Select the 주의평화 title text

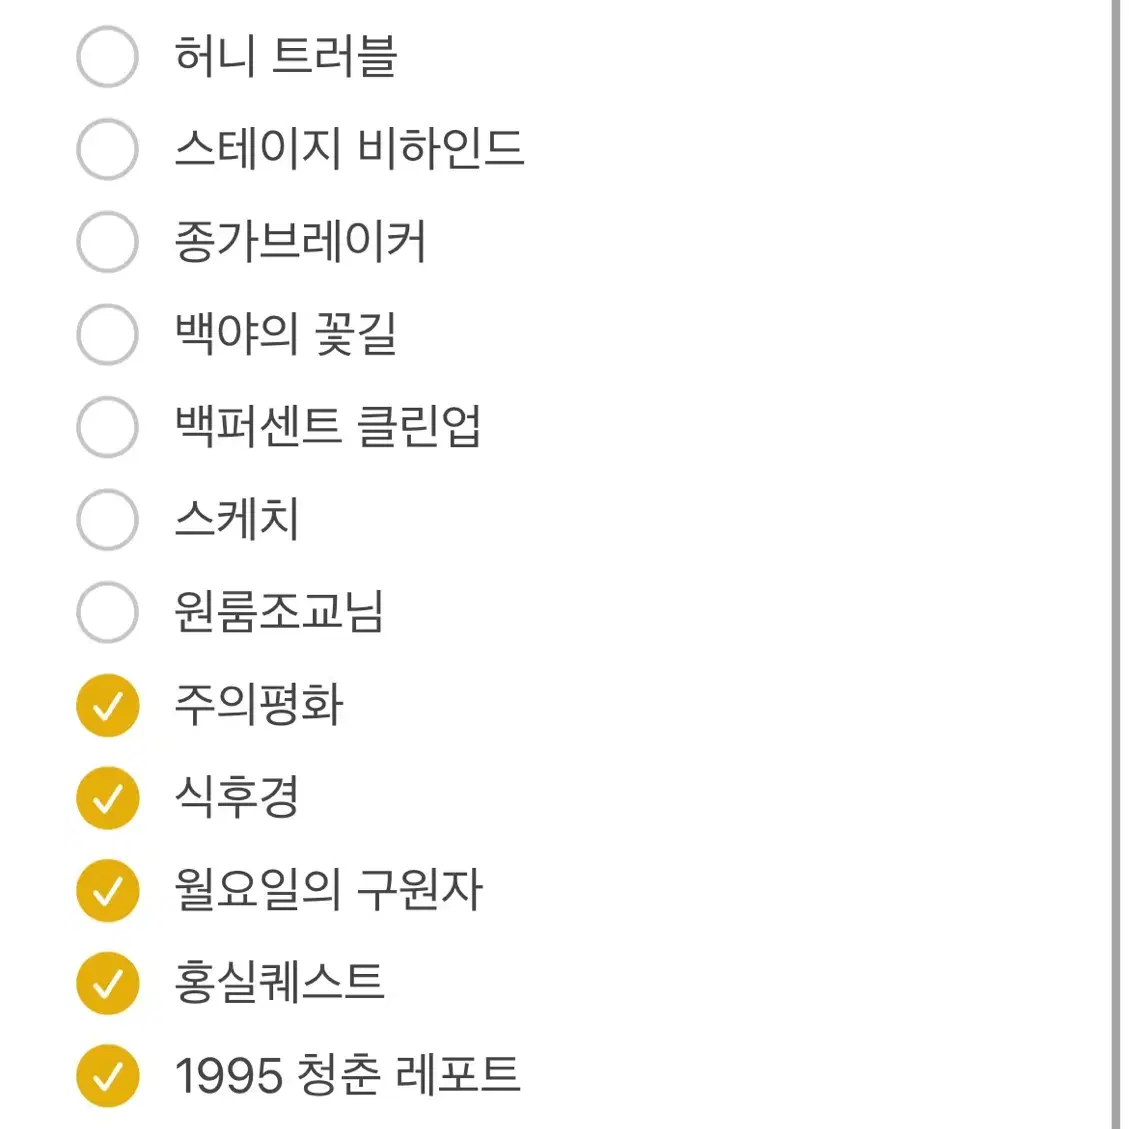pos(258,704)
